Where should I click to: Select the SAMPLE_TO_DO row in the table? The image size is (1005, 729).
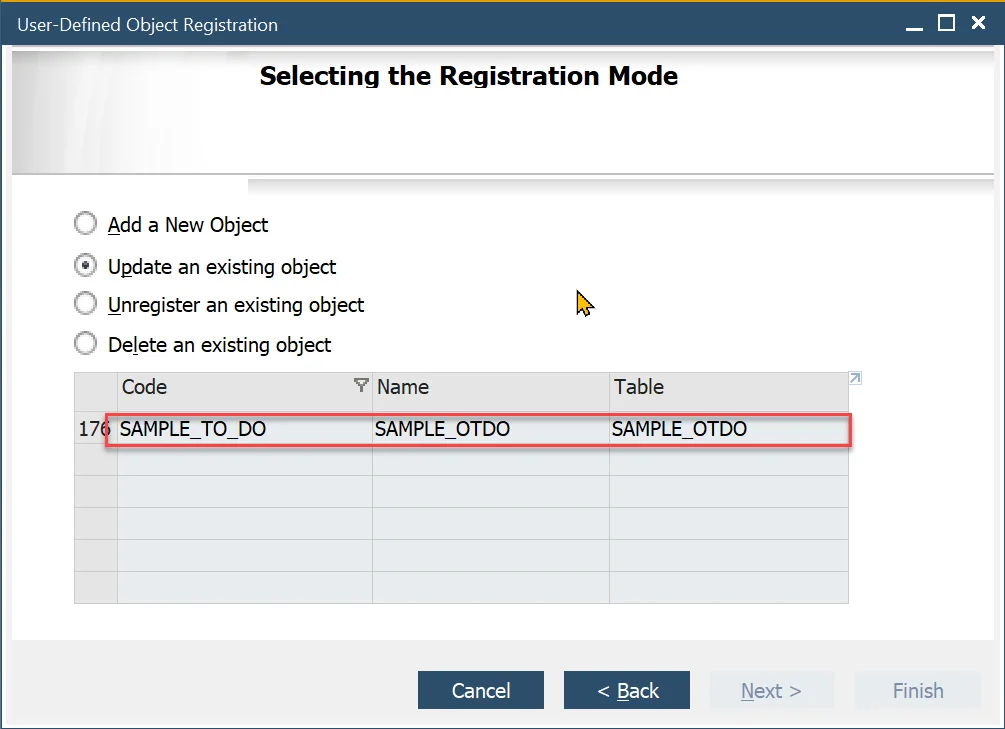[480, 428]
